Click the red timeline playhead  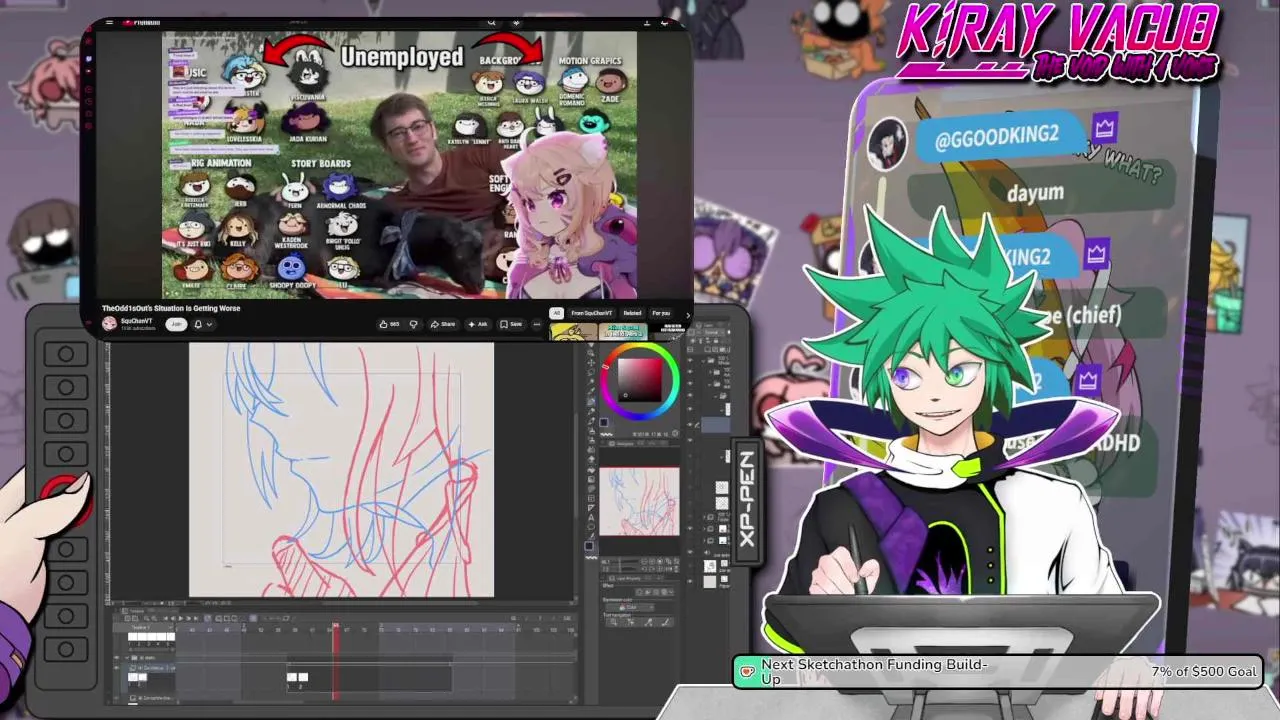336,660
